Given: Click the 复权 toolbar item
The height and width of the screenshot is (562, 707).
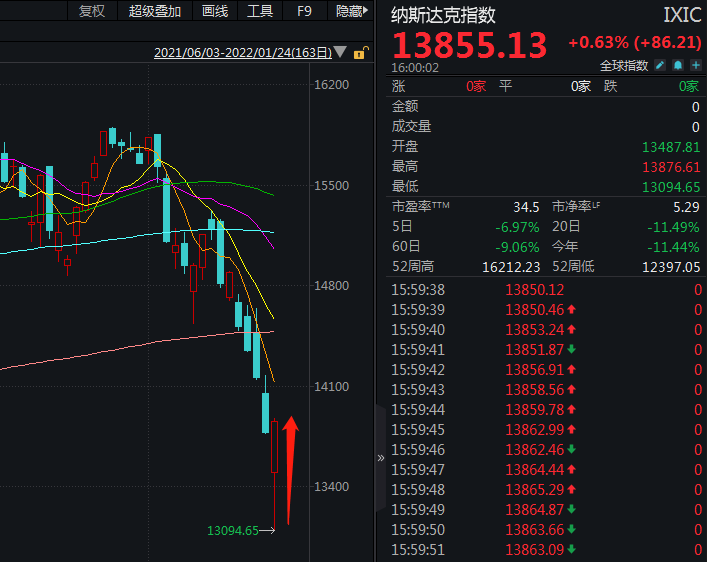Looking at the screenshot, I should coord(92,11).
